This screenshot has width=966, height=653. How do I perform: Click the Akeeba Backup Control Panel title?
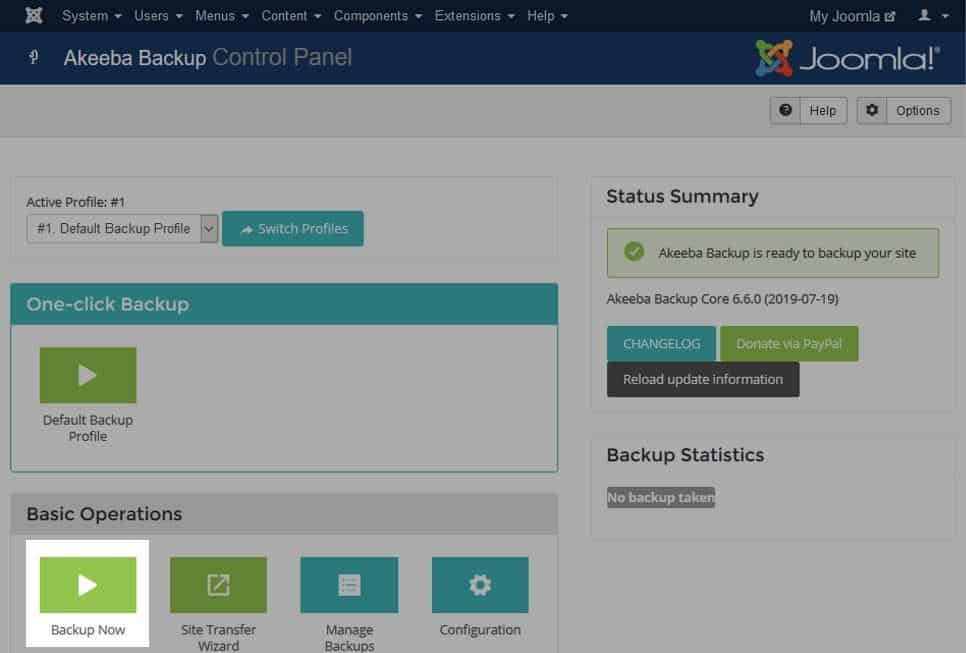[x=208, y=58]
